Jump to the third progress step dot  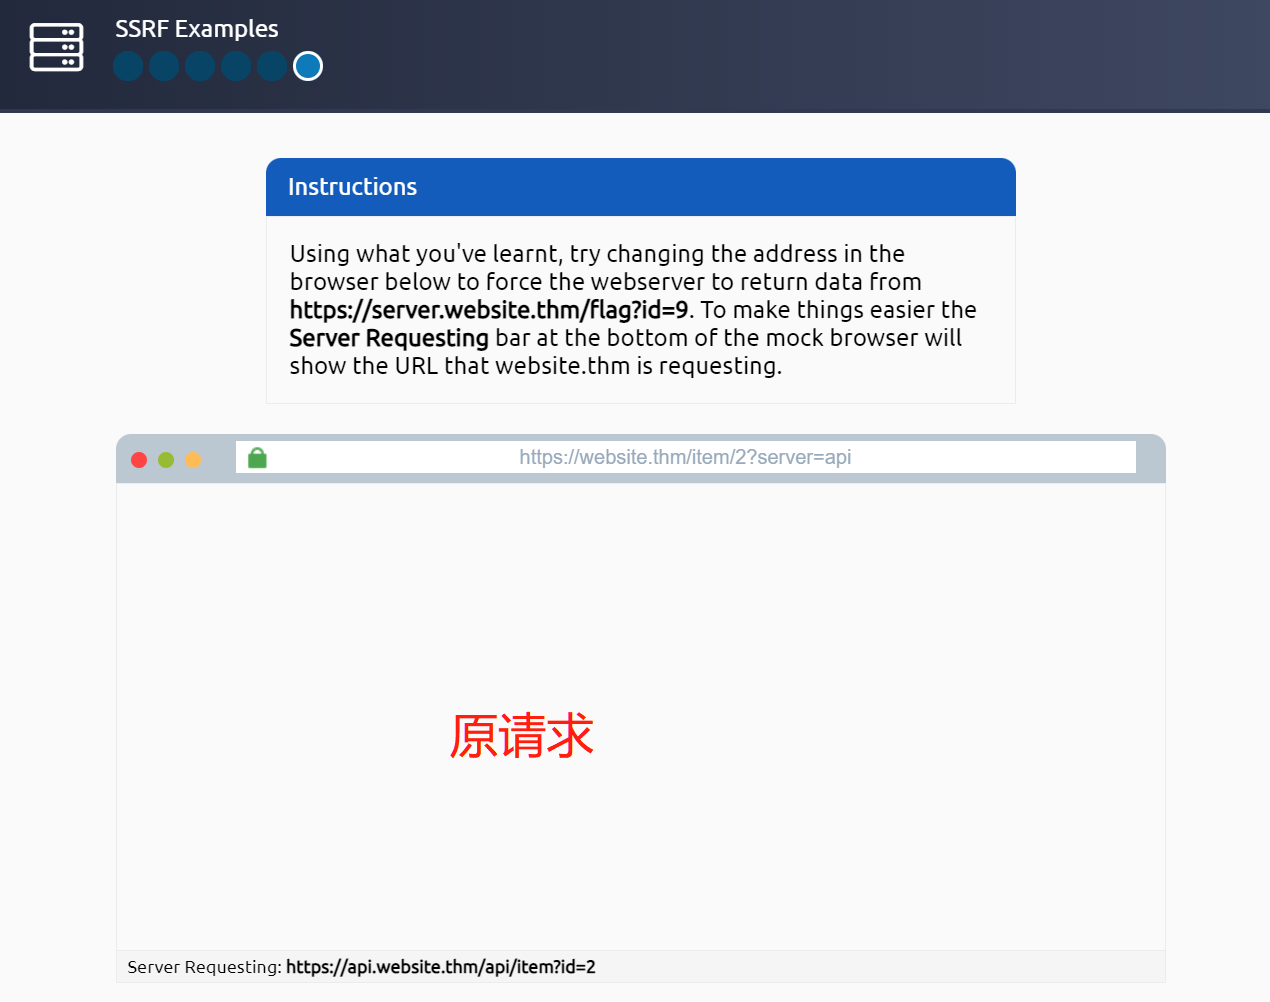[200, 66]
